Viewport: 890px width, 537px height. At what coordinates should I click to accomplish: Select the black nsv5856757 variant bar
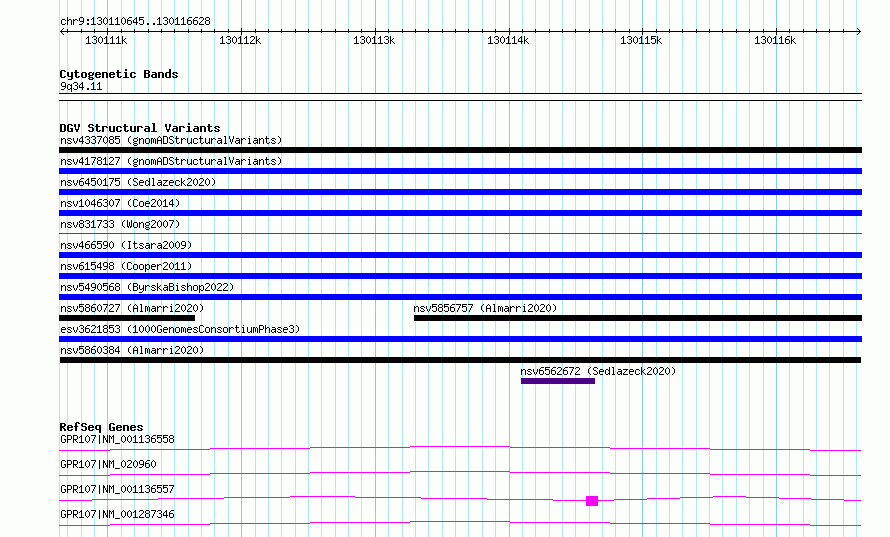[638, 318]
